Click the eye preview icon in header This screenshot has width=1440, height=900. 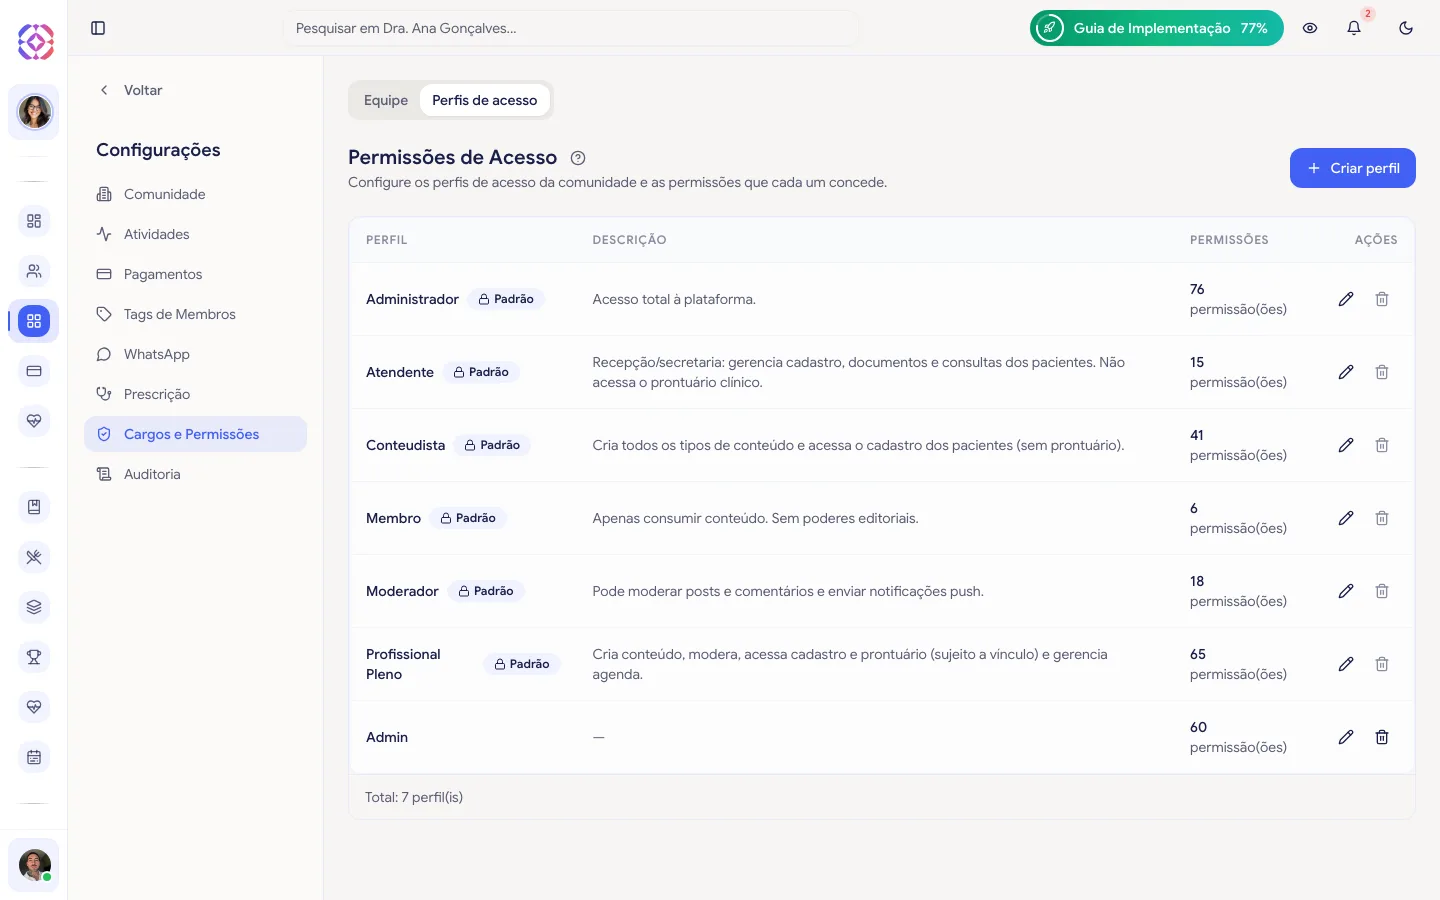point(1310,28)
